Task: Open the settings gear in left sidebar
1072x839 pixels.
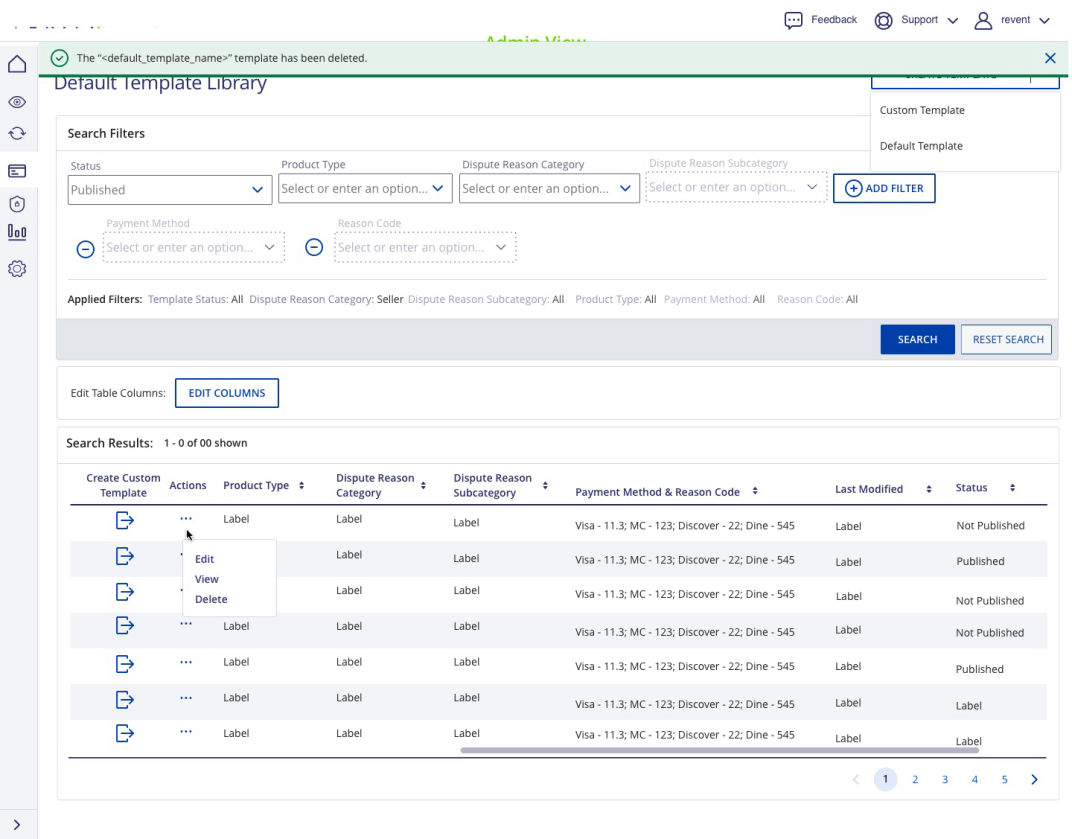Action: [17, 269]
